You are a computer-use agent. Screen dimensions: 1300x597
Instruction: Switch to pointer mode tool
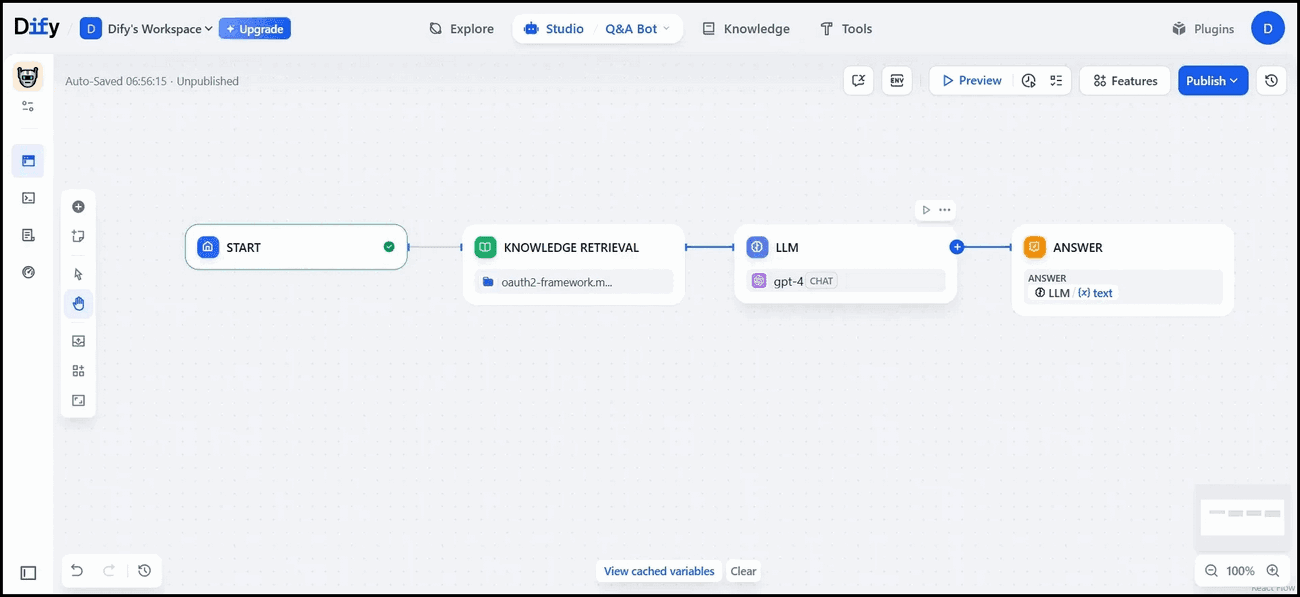pyautogui.click(x=78, y=274)
